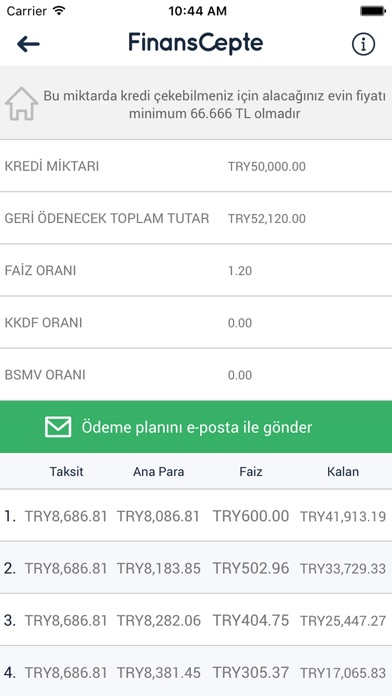
Task: Select the KREDİ MİKTARI row
Action: coord(196,166)
